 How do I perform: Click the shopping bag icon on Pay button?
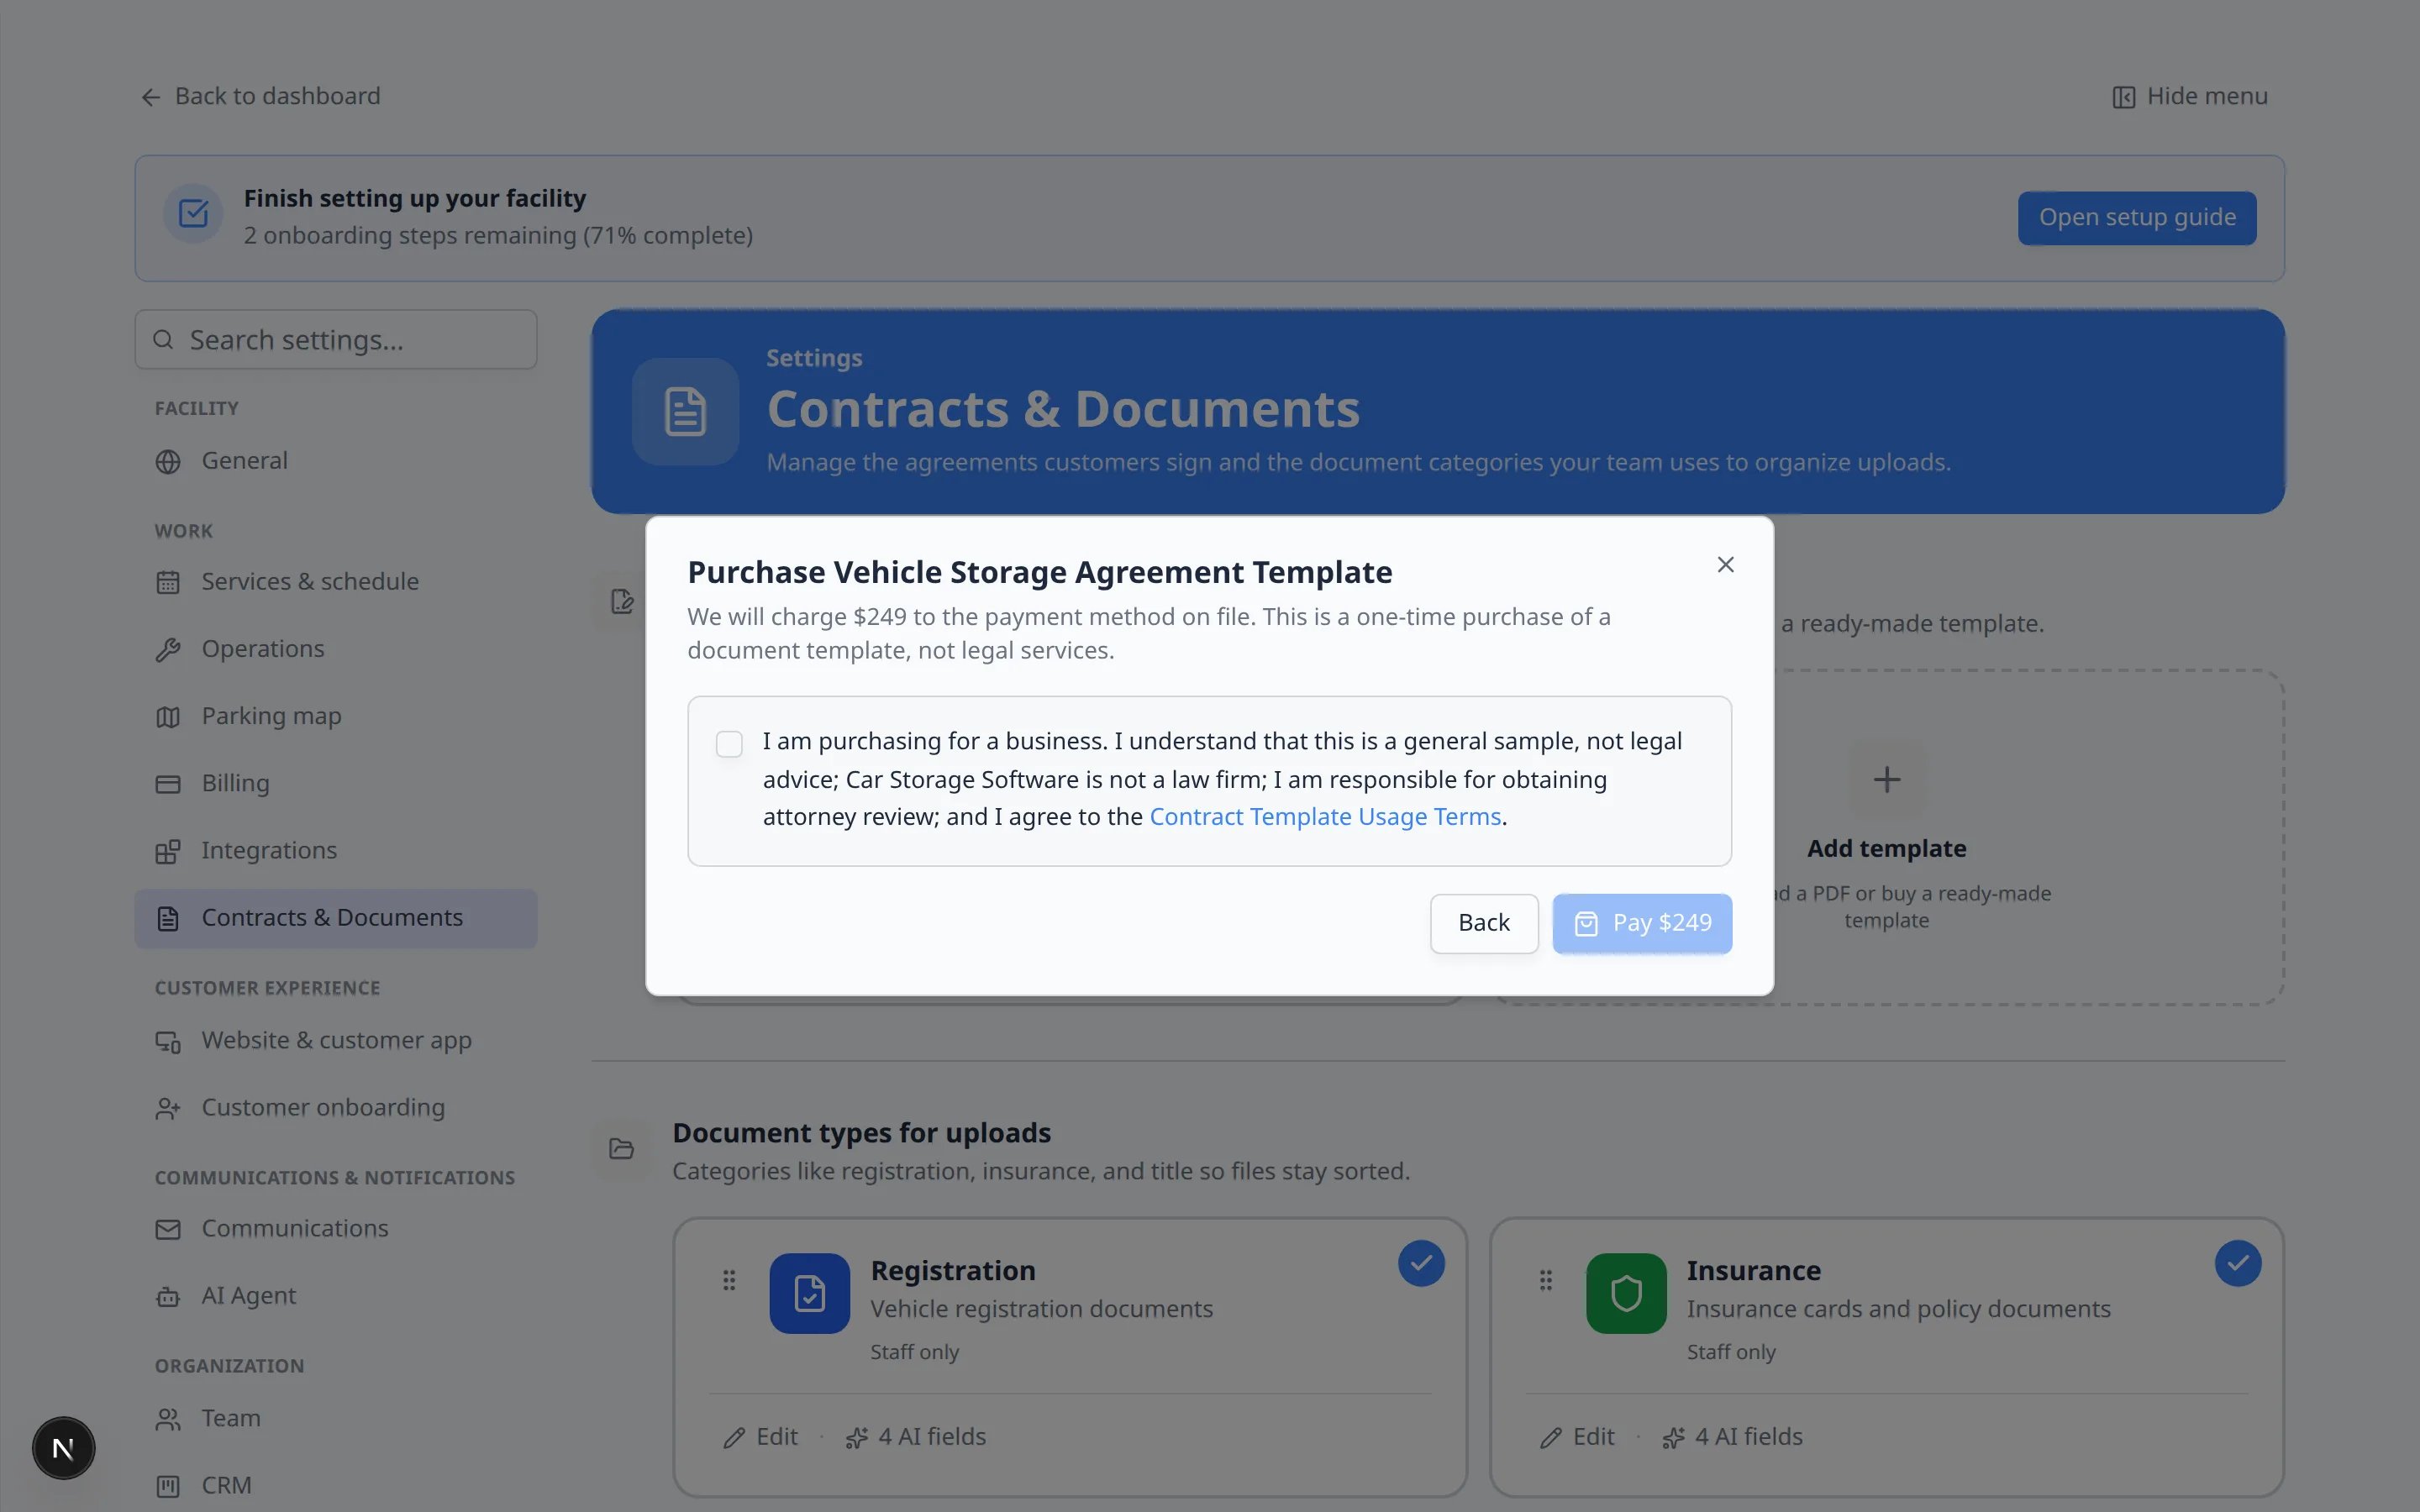click(1586, 923)
